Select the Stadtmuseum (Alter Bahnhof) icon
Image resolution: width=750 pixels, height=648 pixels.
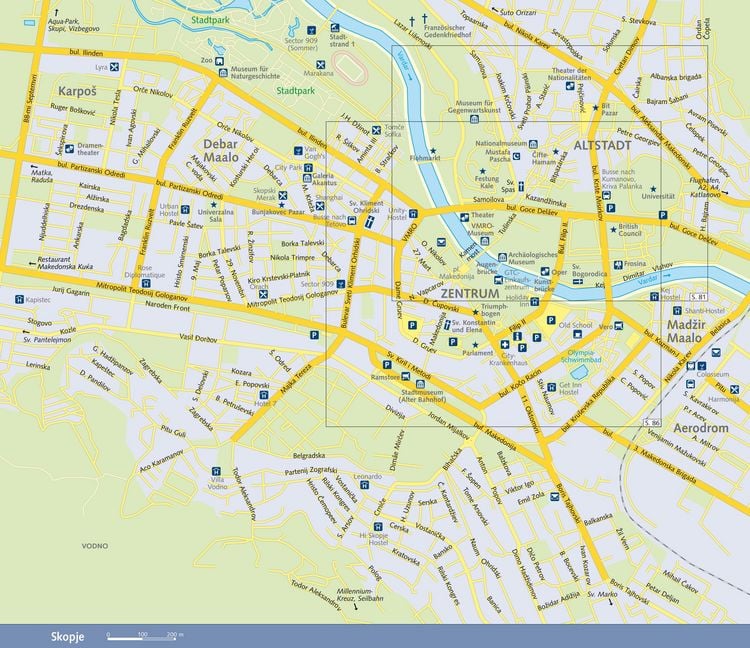coord(420,384)
